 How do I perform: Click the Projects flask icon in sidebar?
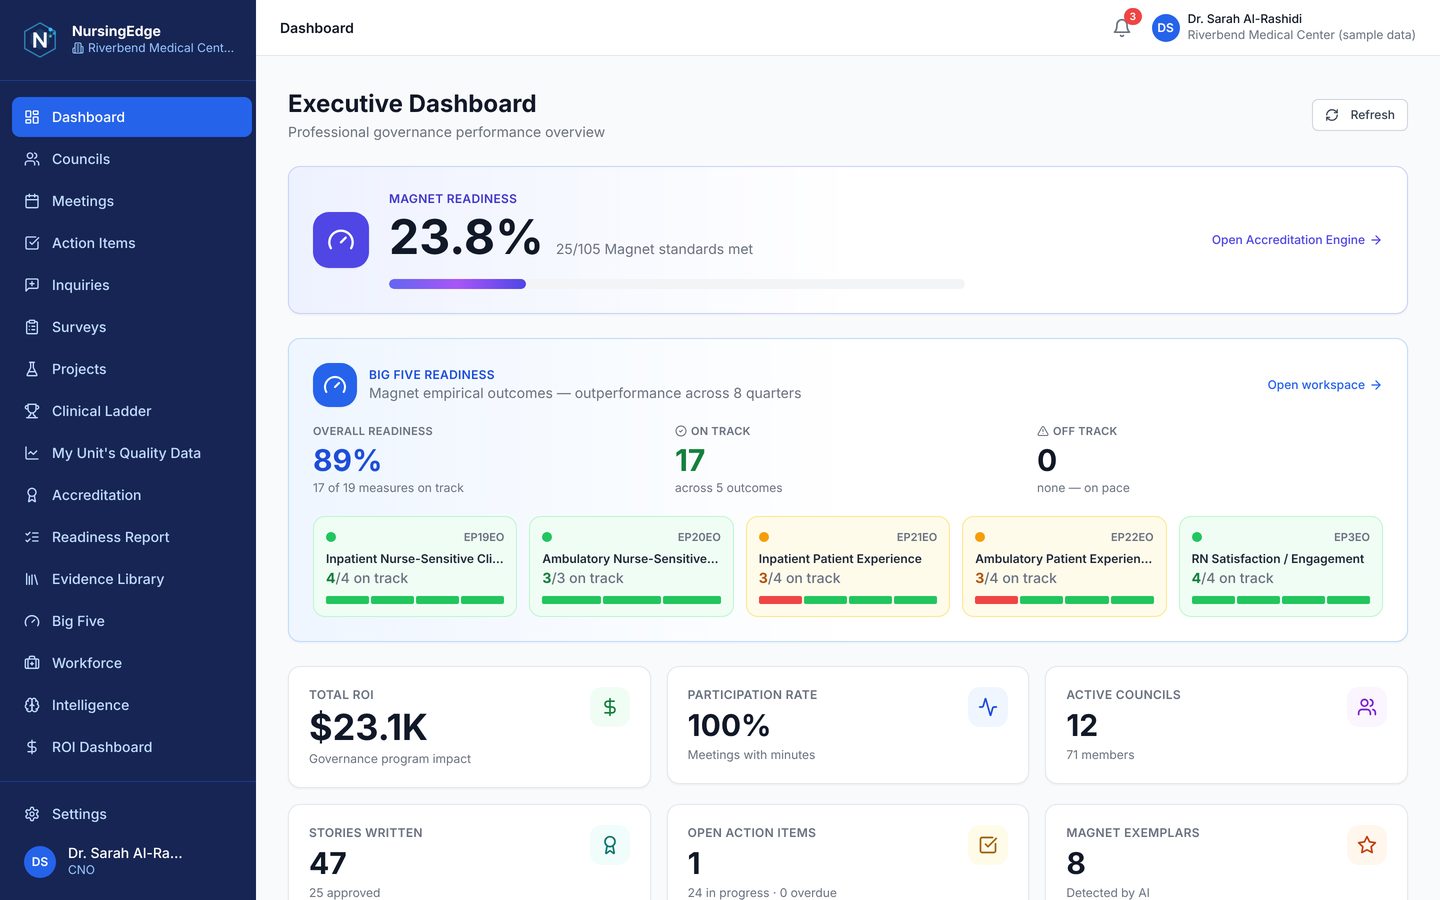32,369
